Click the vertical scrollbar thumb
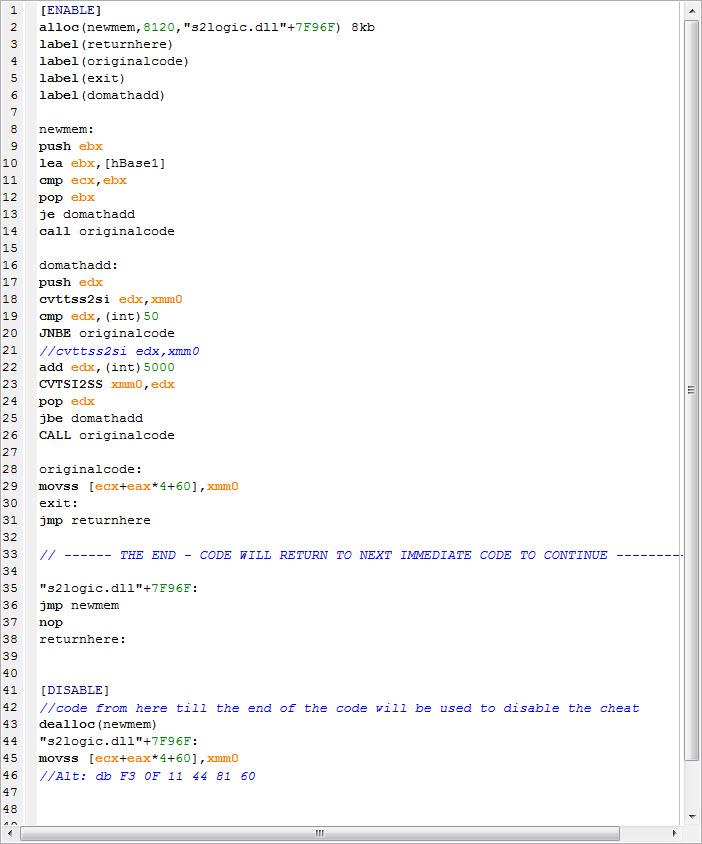The height and width of the screenshot is (844, 702). pos(692,390)
